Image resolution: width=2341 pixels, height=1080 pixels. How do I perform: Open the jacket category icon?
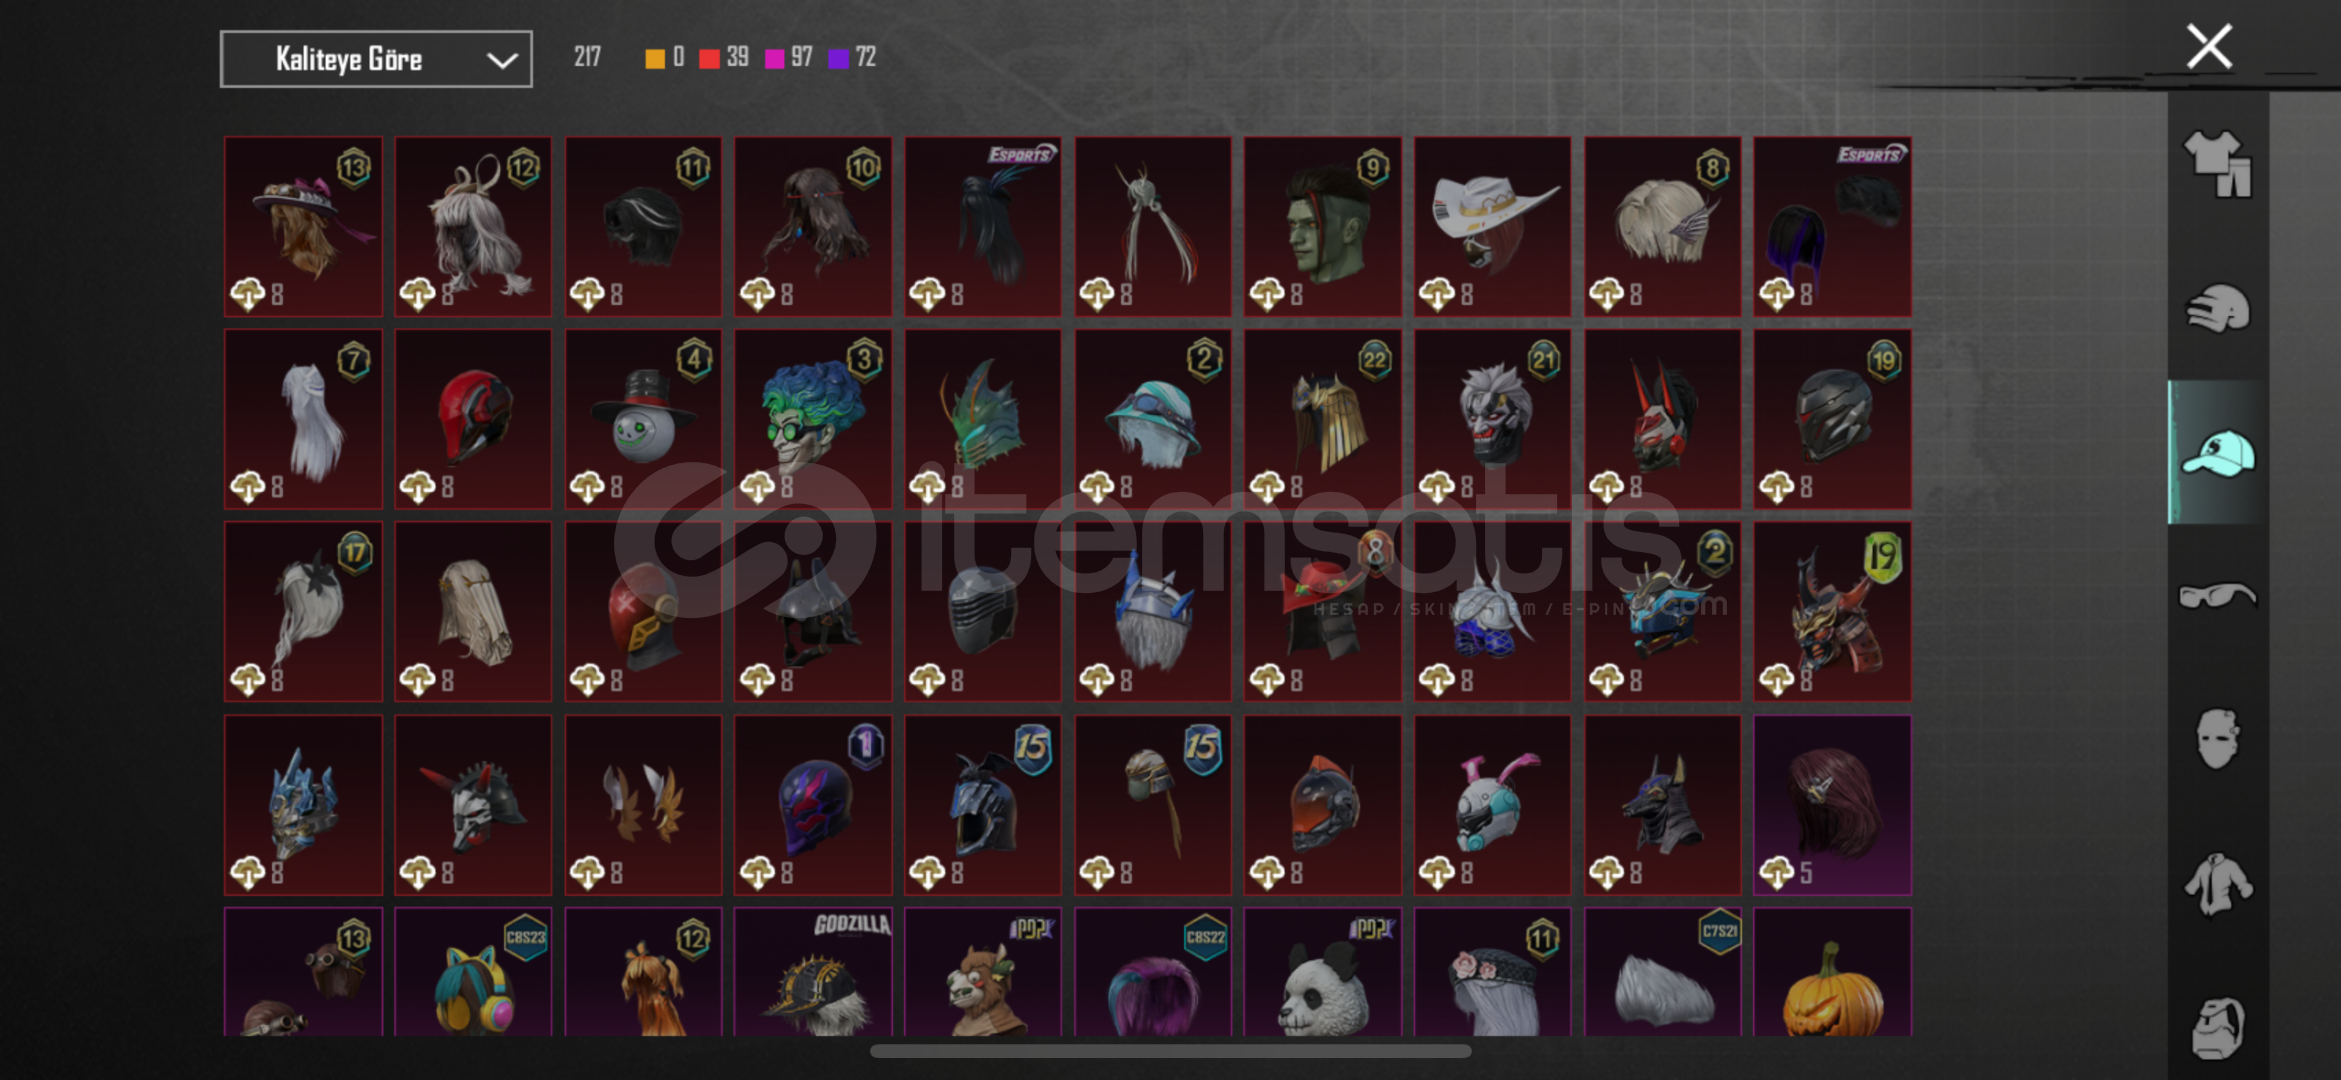(2217, 884)
